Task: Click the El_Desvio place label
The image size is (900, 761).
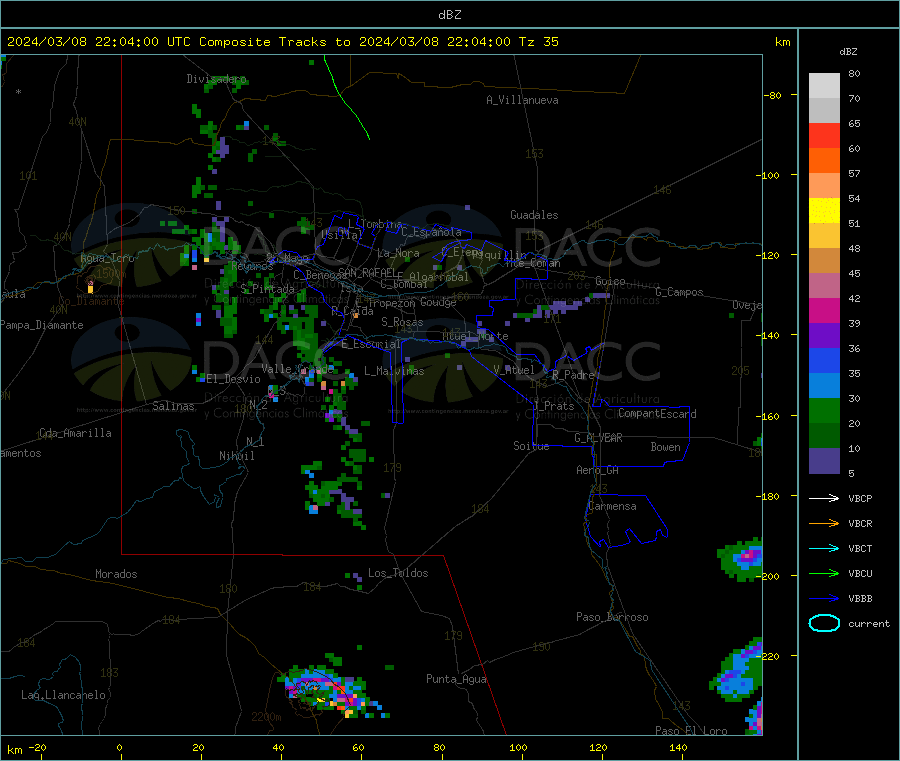Action: (x=233, y=379)
